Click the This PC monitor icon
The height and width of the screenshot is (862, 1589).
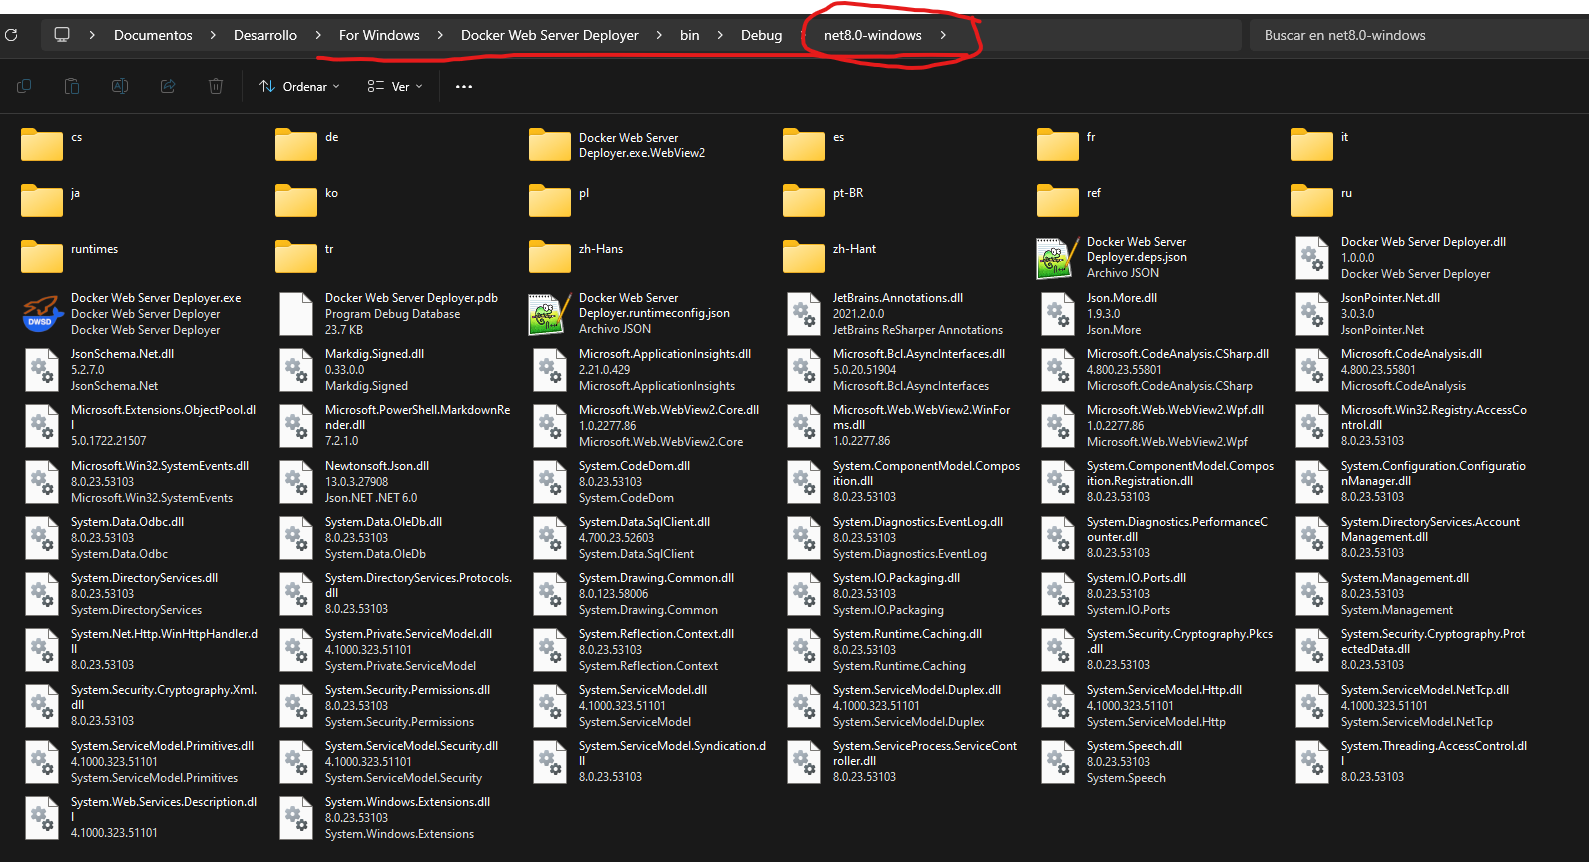62,35
